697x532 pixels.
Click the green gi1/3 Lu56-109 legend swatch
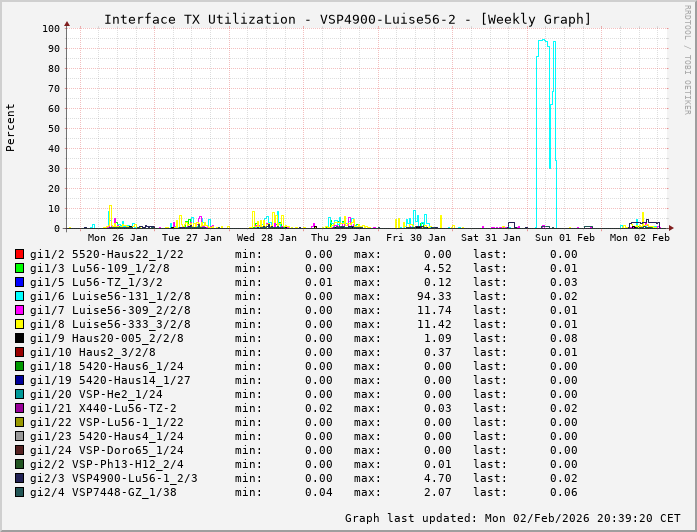pos(19,268)
